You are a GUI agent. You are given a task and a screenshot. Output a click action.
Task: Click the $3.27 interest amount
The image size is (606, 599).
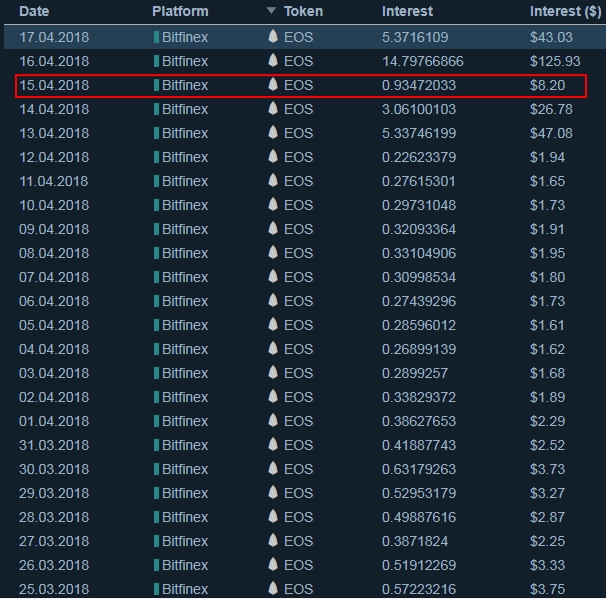548,493
